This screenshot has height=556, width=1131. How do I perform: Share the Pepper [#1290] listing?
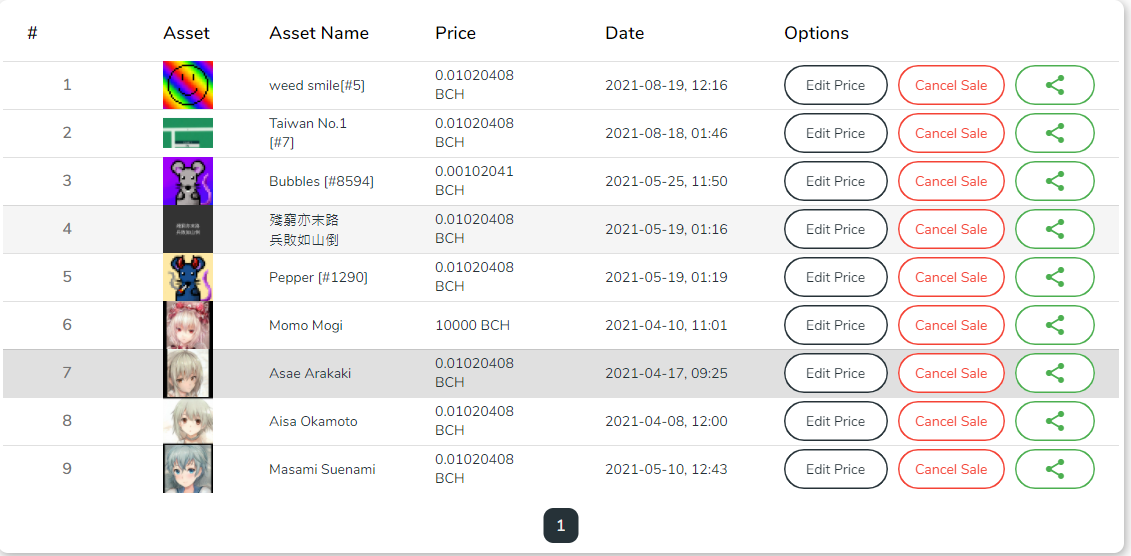(1055, 277)
